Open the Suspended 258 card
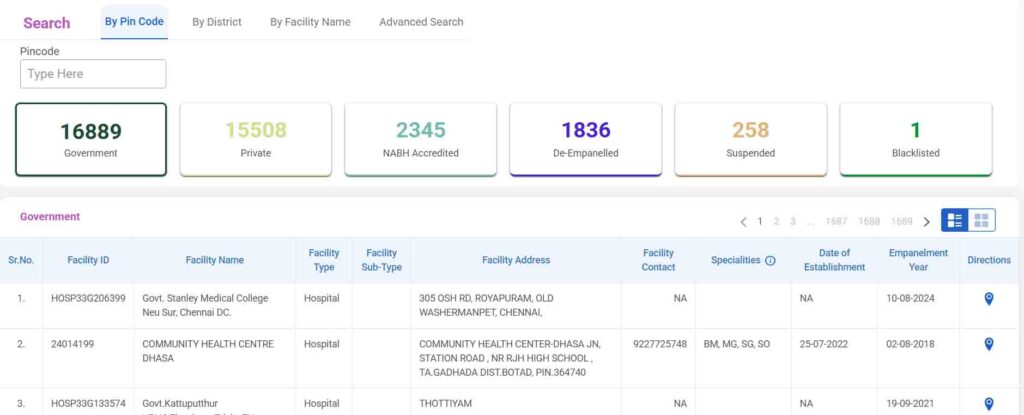Screen dimensions: 1024x415 [x=750, y=139]
